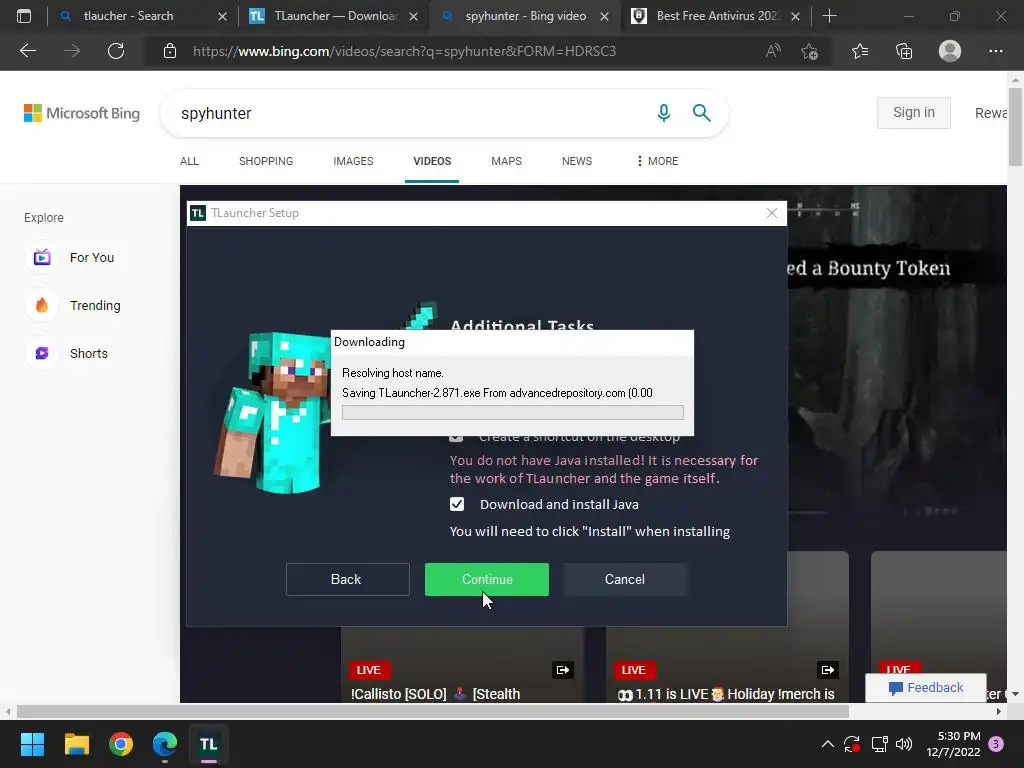Select the SHOPPING search category
The image size is (1024, 768).
click(x=266, y=161)
